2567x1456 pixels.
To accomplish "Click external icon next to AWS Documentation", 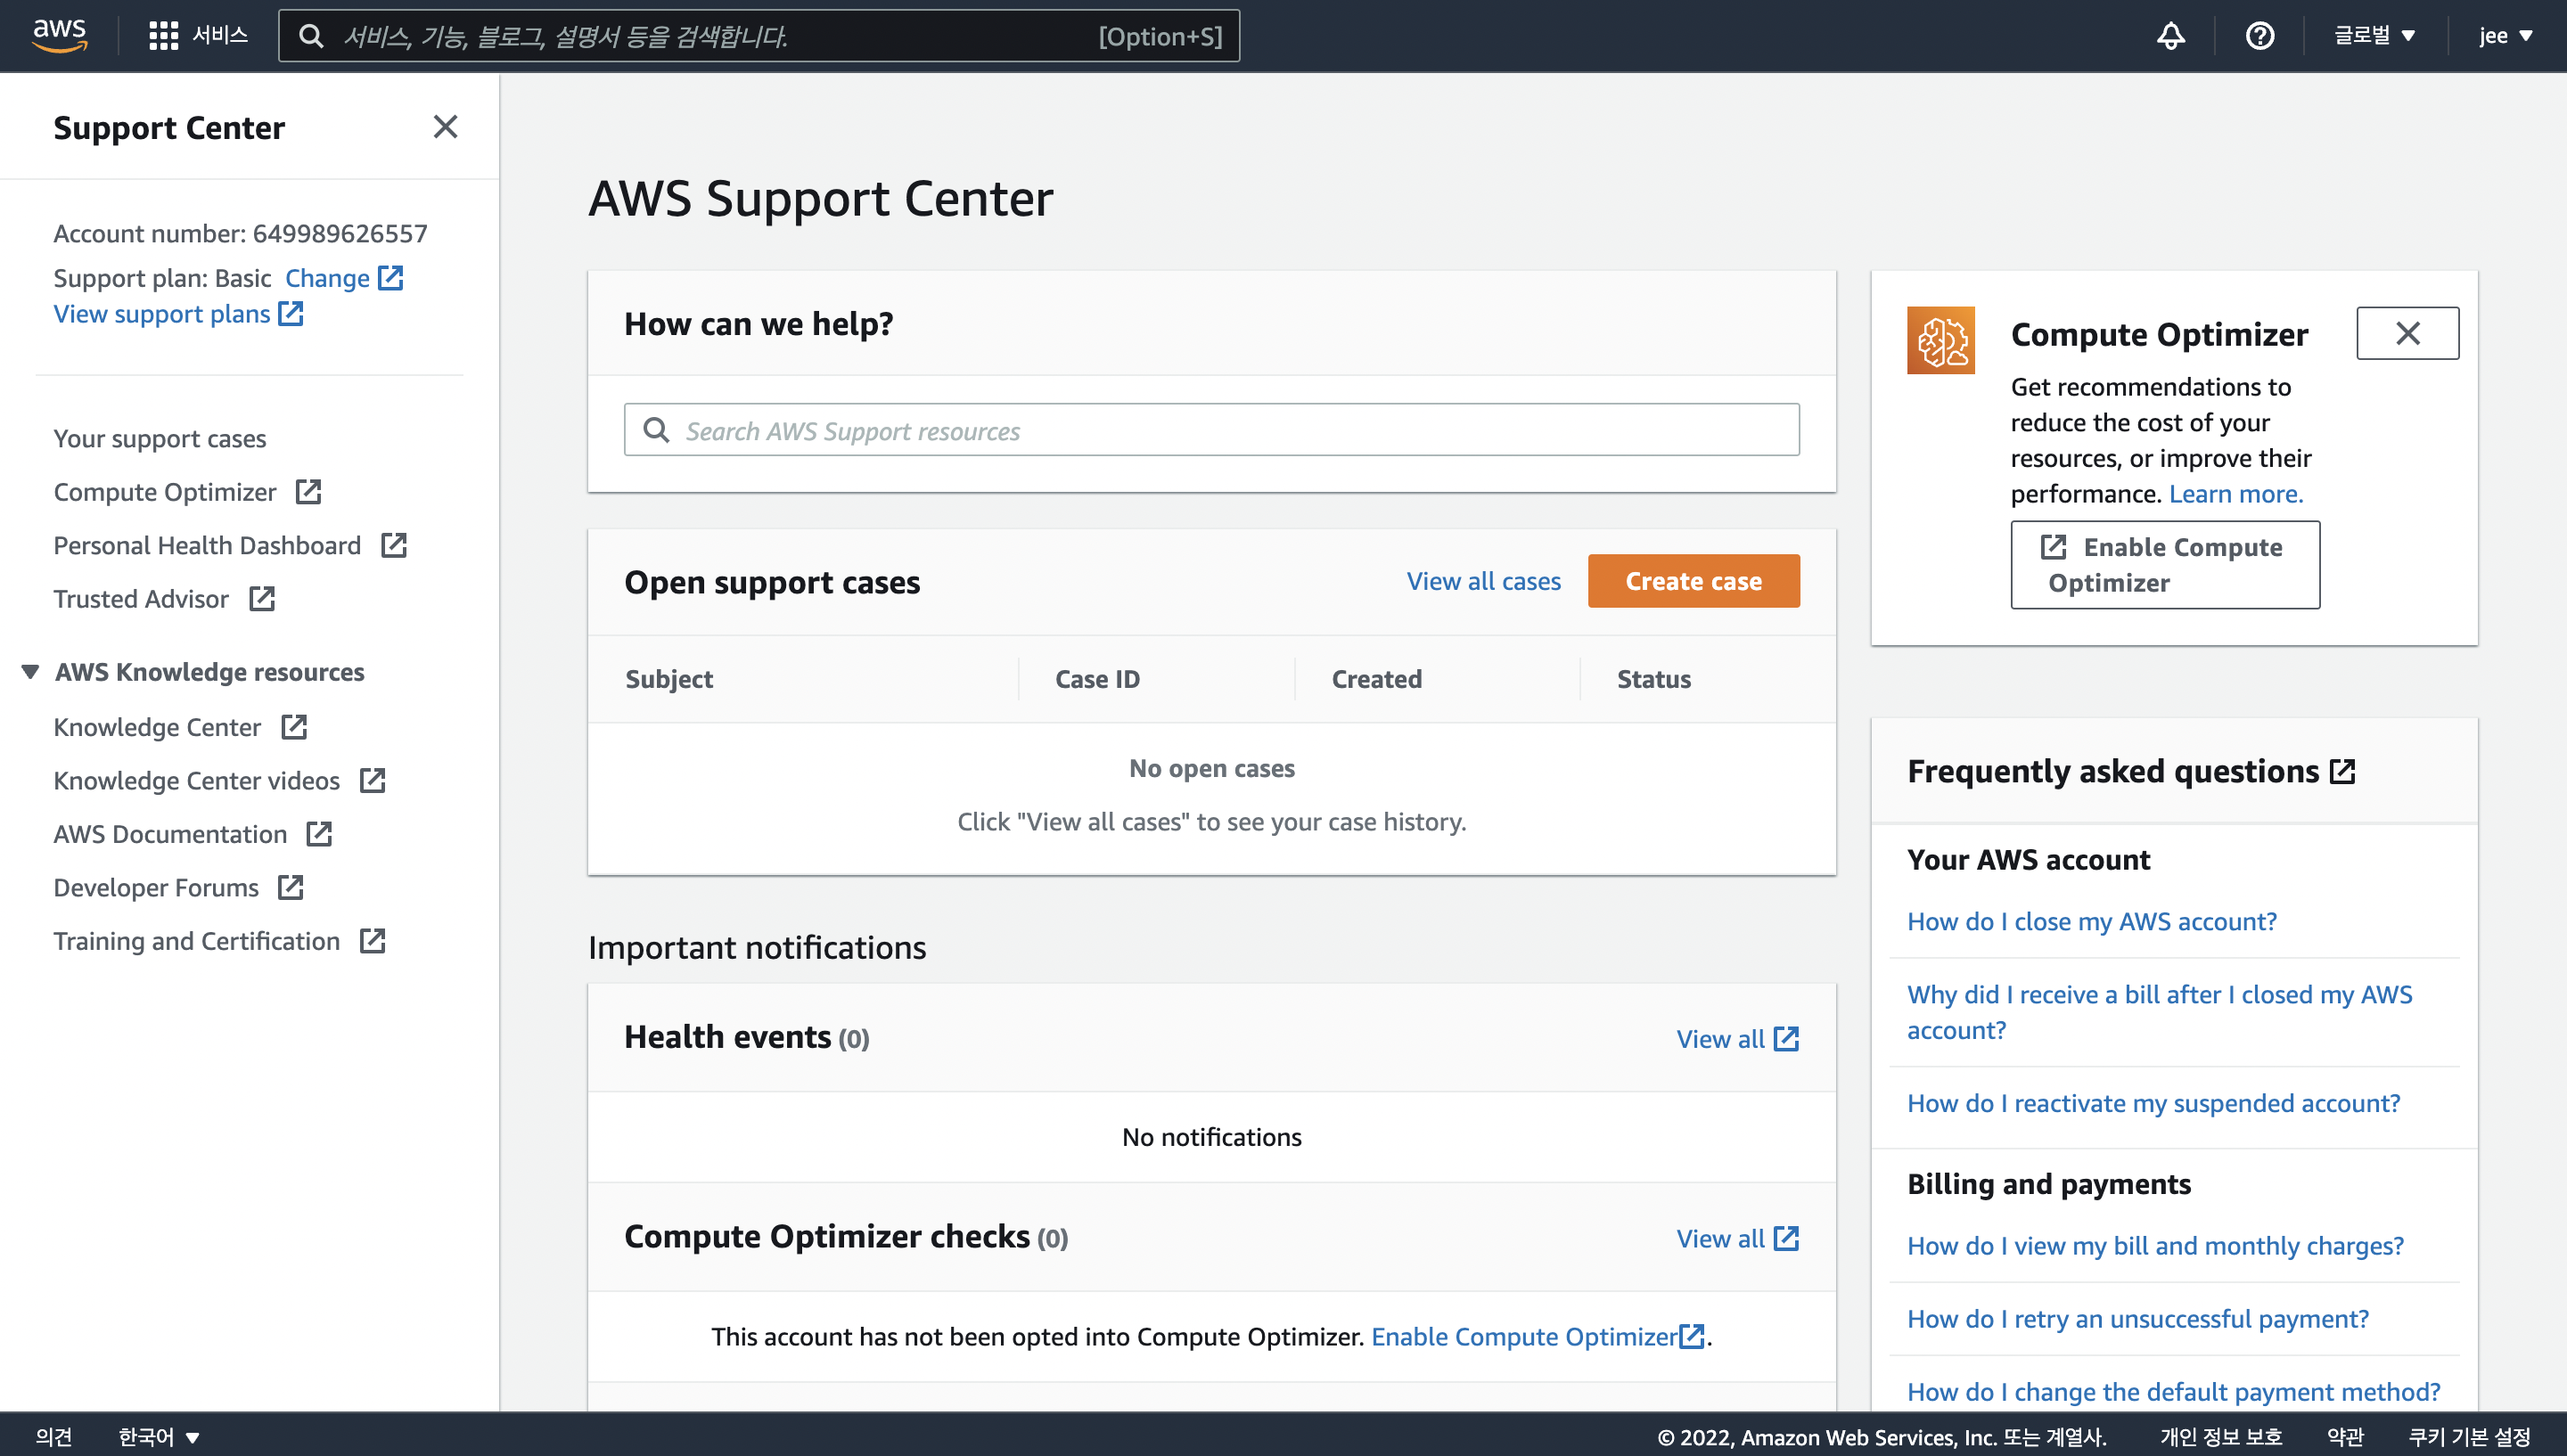I will coord(319,834).
